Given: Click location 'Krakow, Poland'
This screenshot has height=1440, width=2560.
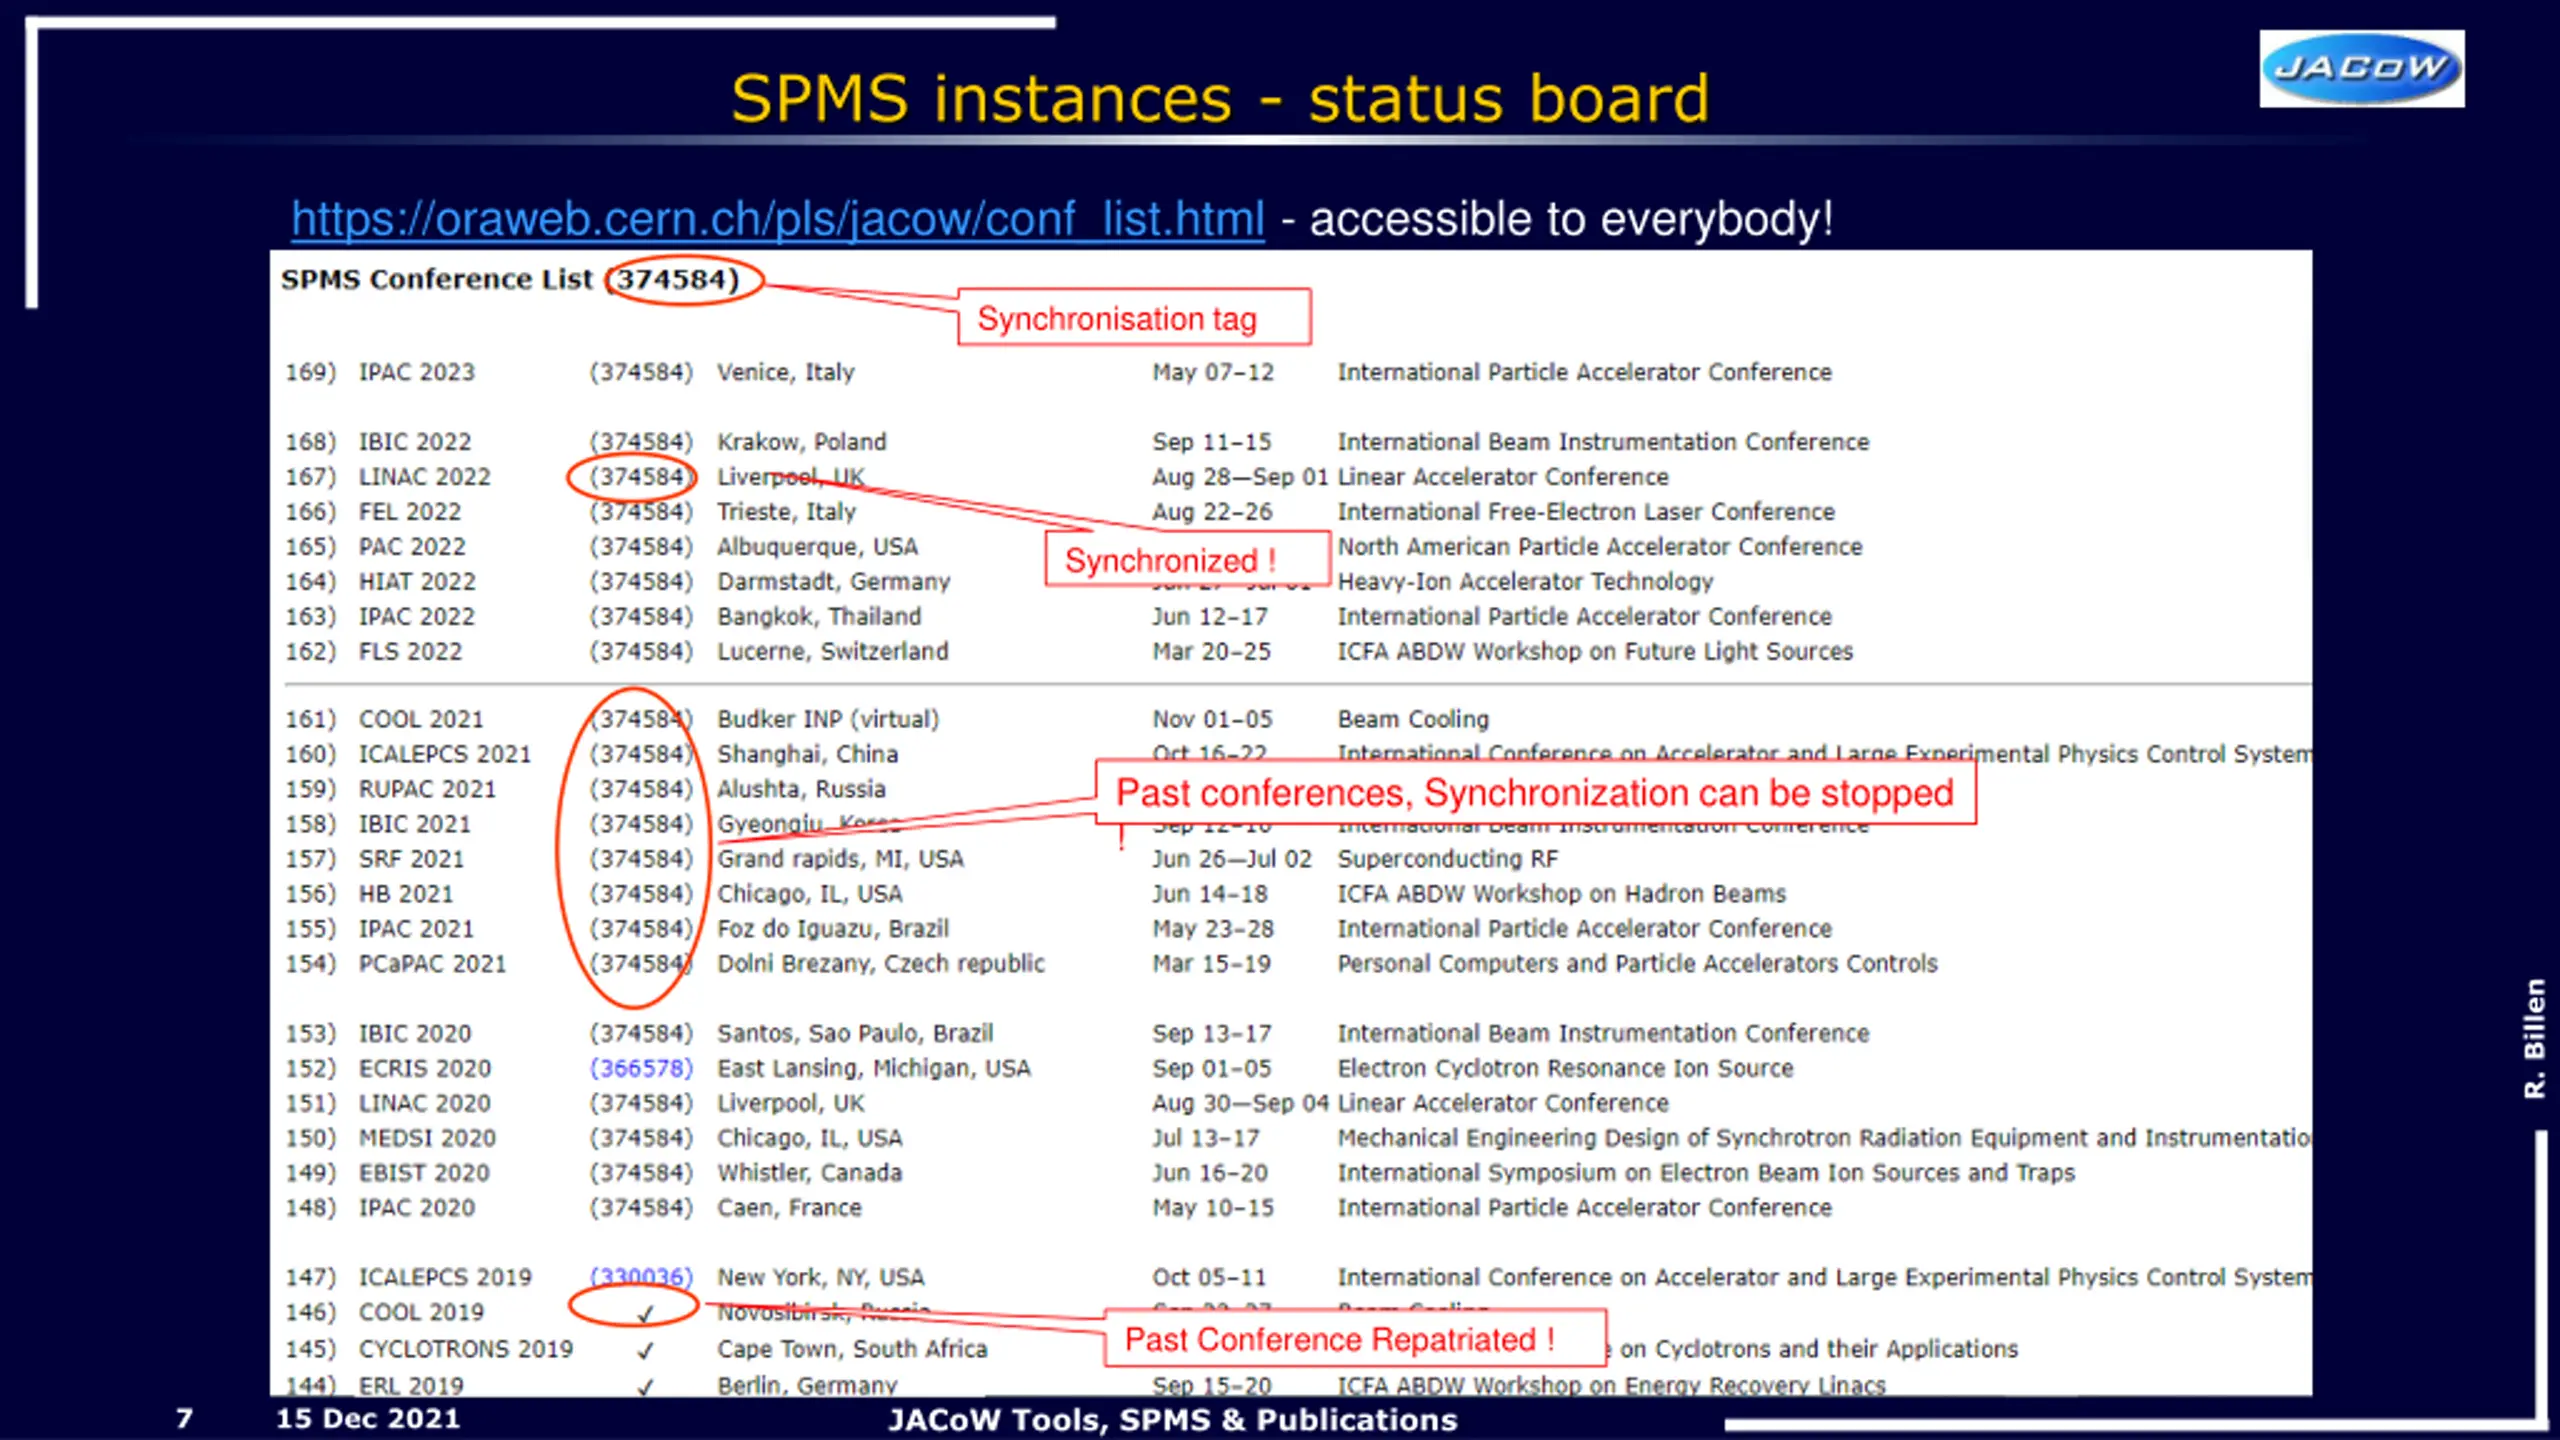Looking at the screenshot, I should click(x=802, y=442).
